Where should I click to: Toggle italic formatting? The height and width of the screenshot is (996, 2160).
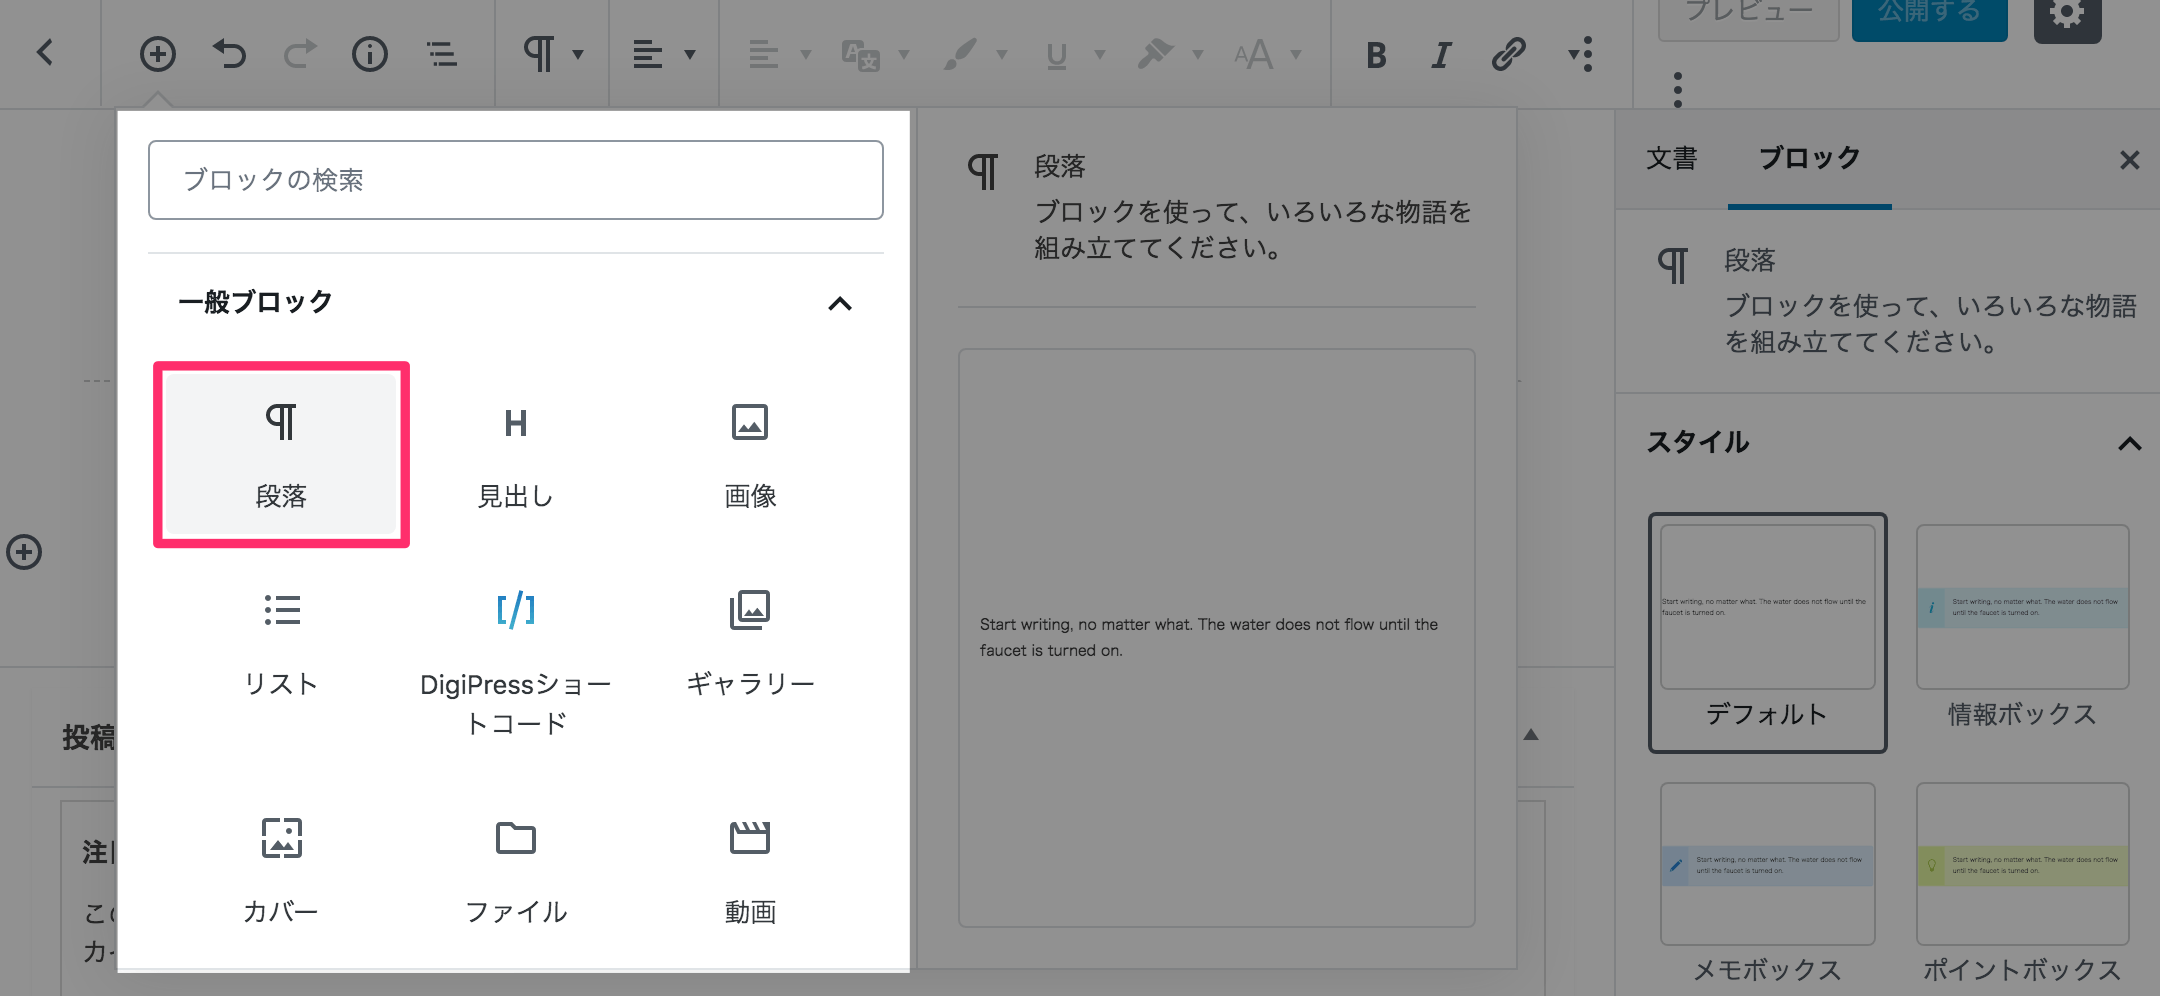coord(1441,55)
